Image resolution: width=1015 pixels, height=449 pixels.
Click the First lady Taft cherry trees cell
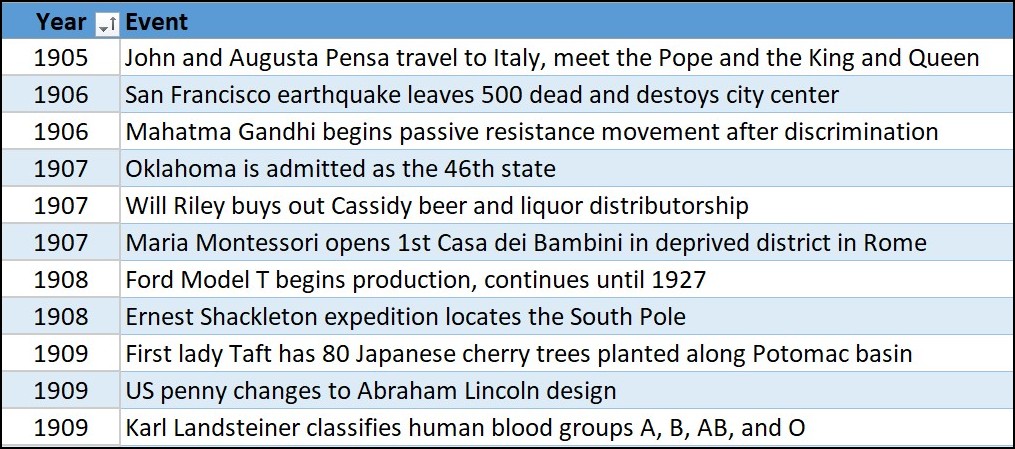pos(518,354)
